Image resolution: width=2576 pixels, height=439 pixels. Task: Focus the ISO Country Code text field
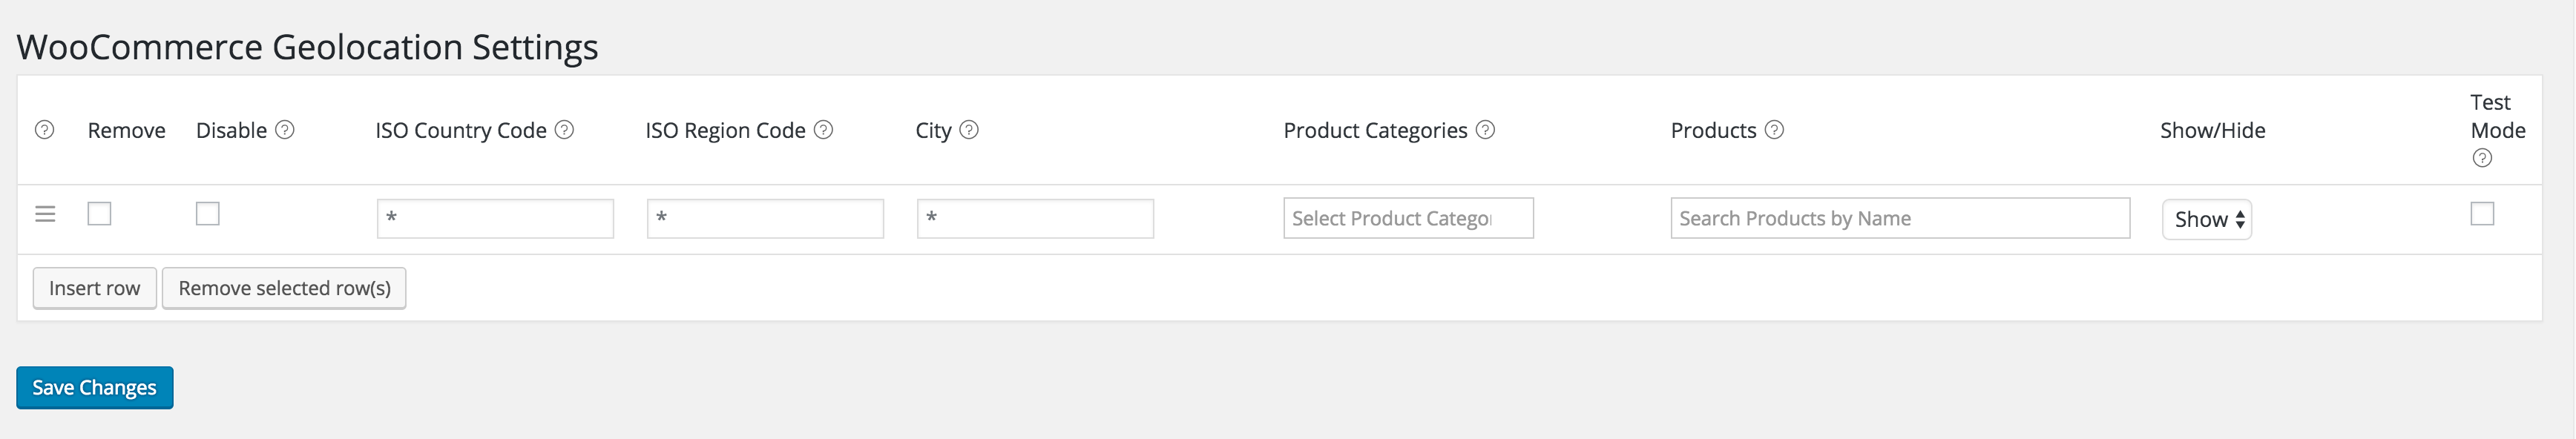495,218
